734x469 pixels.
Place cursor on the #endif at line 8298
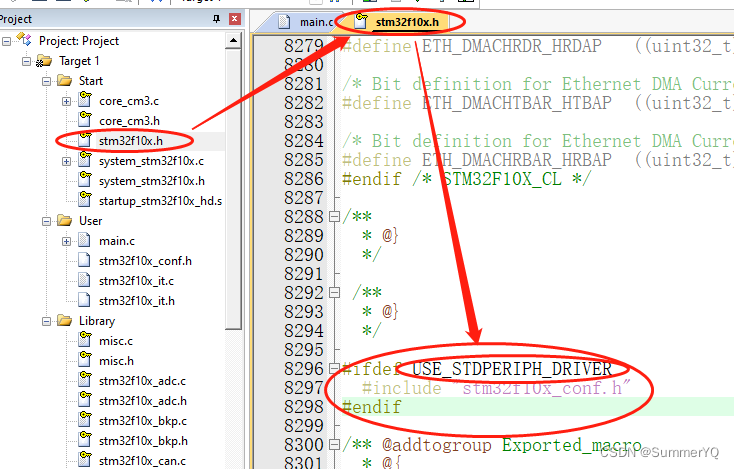click(x=372, y=407)
